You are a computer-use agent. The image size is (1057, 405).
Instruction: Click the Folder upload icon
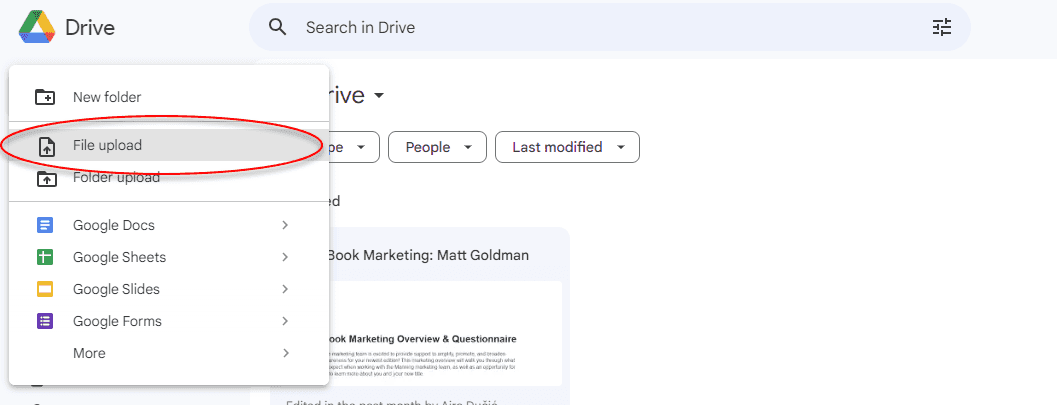point(45,178)
